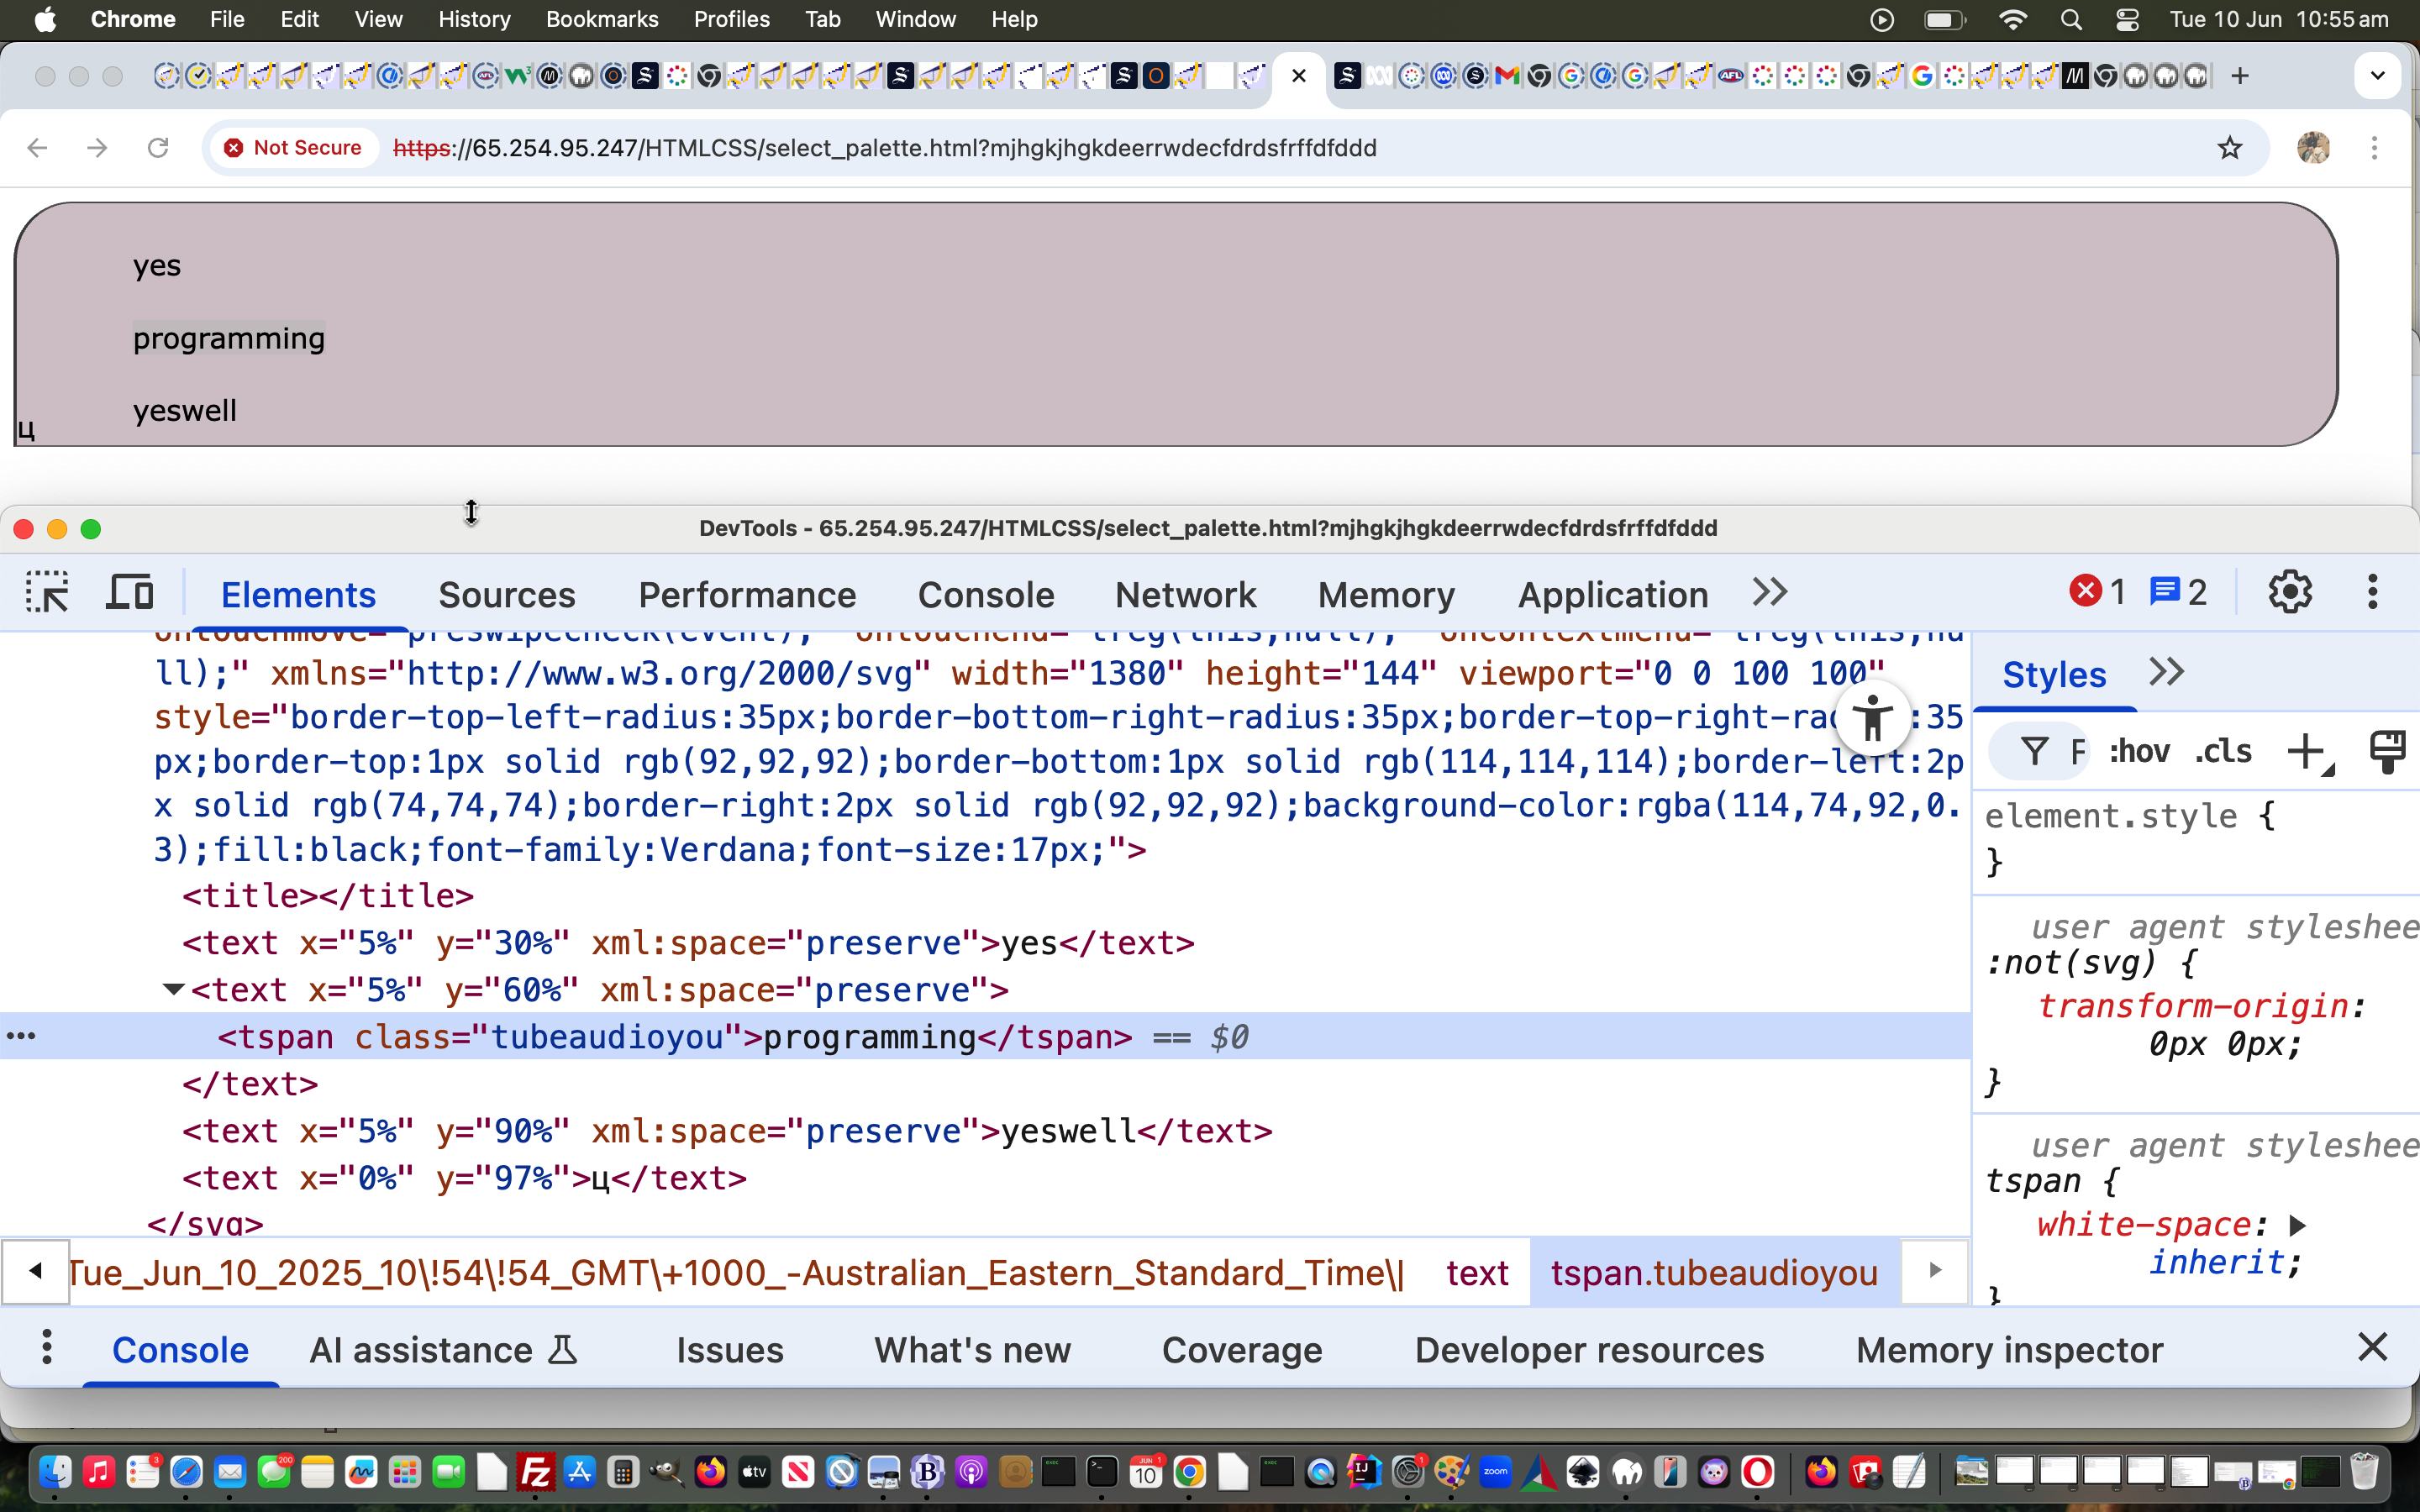
Task: Close the active Chrome tab
Action: point(1298,75)
